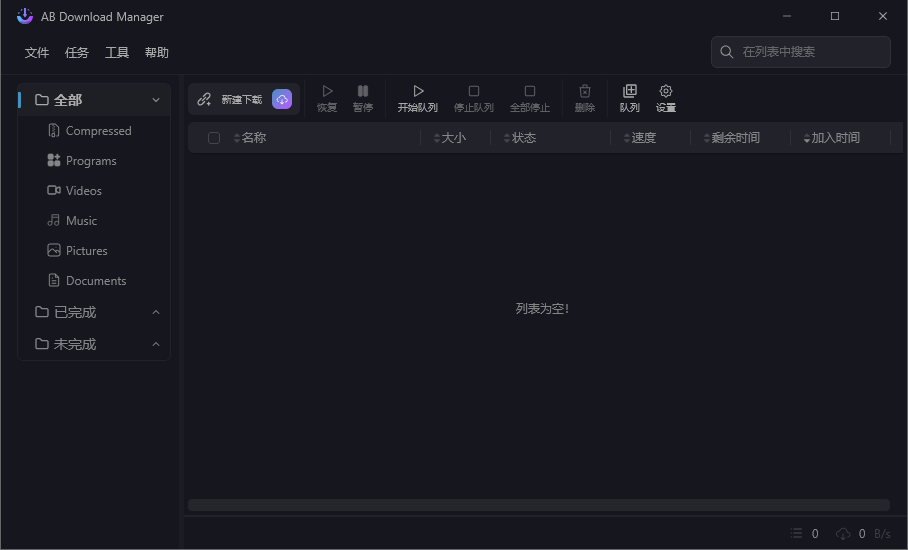This screenshot has height=550, width=908.
Task: Sort list by 名称 column header
Action: [254, 138]
